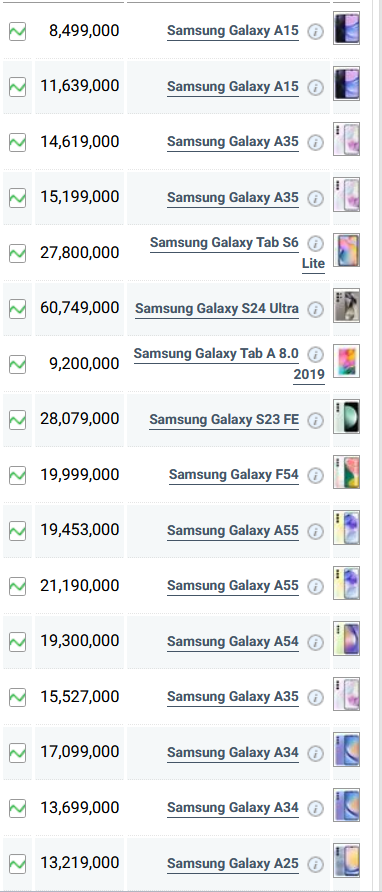Open Samsung Galaxy A25 link

(x=233, y=864)
